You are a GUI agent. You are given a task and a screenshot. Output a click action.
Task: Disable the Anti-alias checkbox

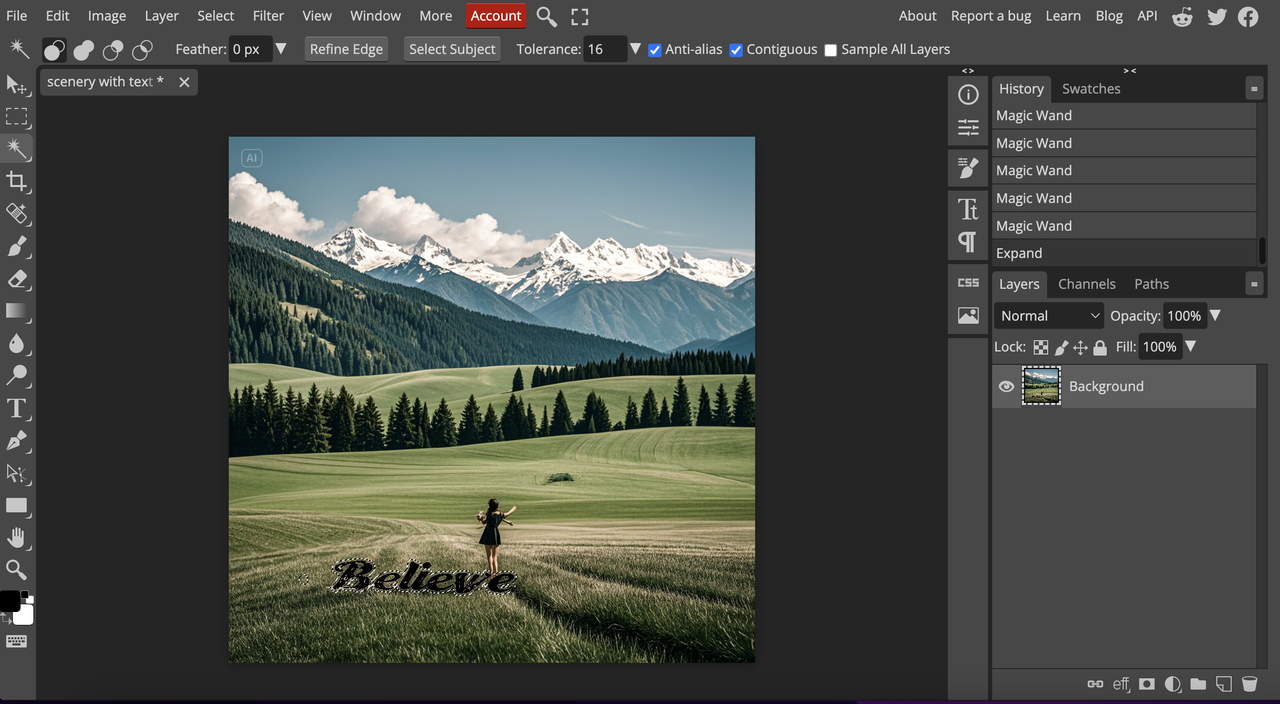[x=655, y=50]
